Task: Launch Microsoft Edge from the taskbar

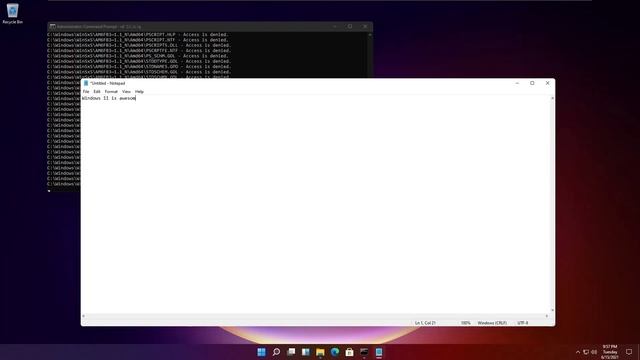Action: click(x=335, y=352)
